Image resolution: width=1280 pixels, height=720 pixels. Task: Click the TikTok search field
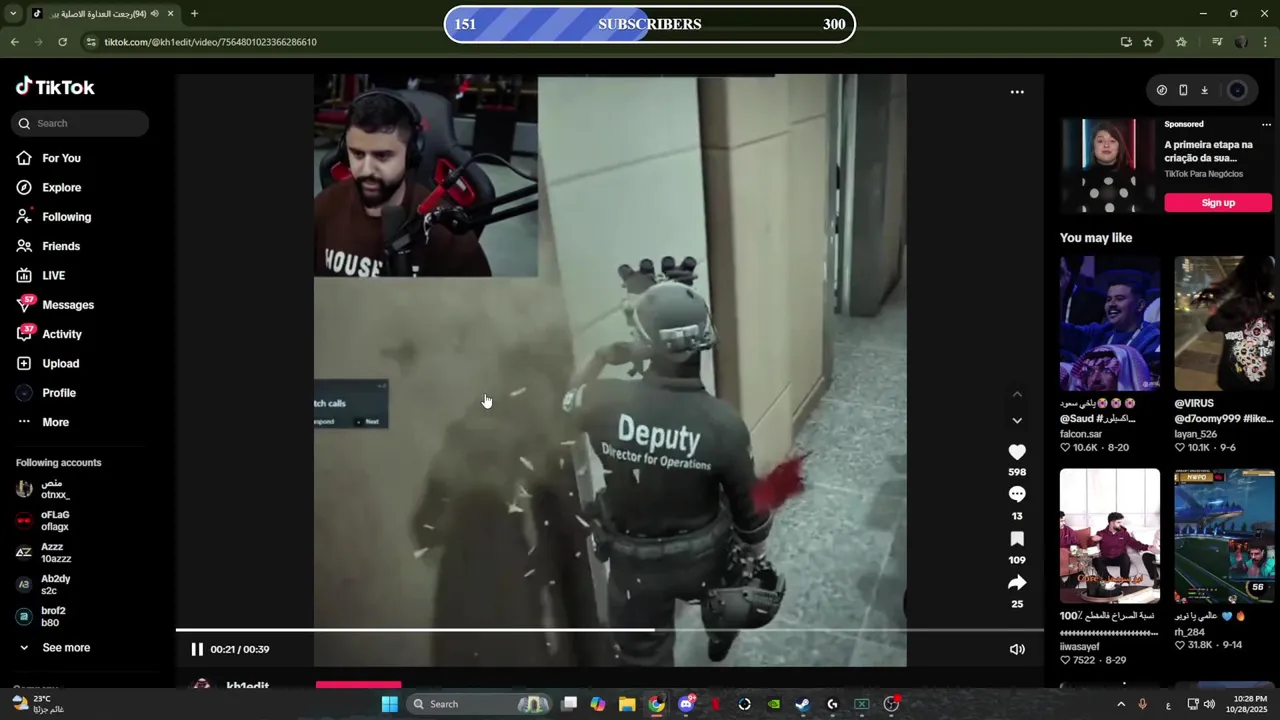[81, 123]
